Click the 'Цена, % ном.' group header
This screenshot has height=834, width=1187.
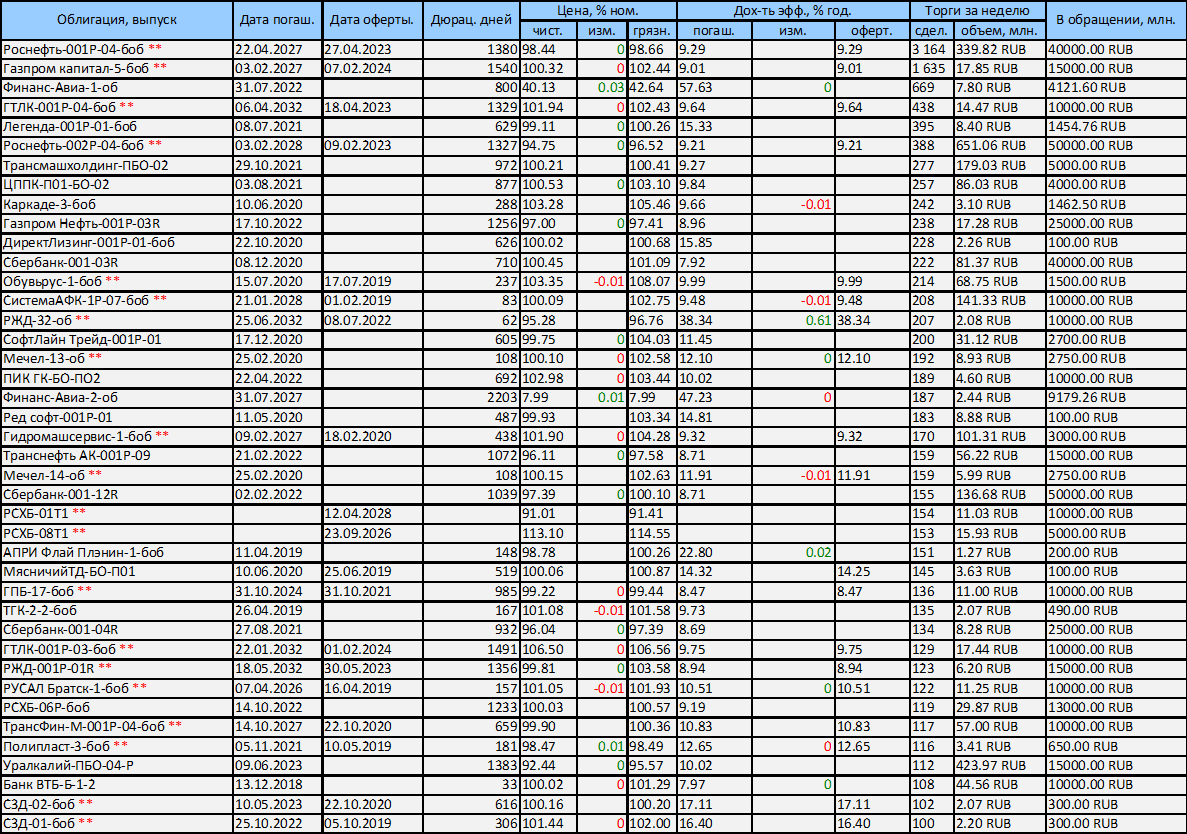click(598, 10)
